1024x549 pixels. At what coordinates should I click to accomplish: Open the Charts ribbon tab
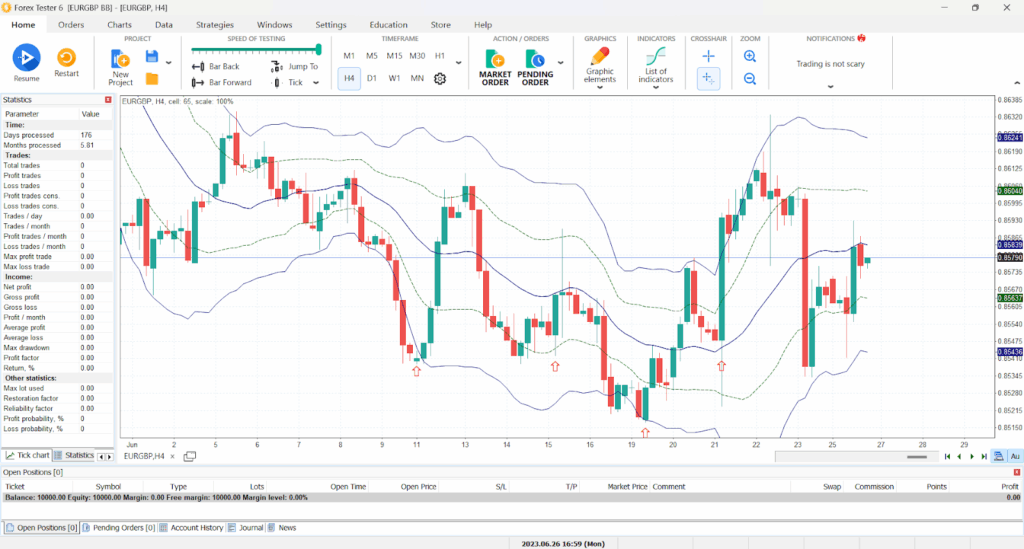120,25
